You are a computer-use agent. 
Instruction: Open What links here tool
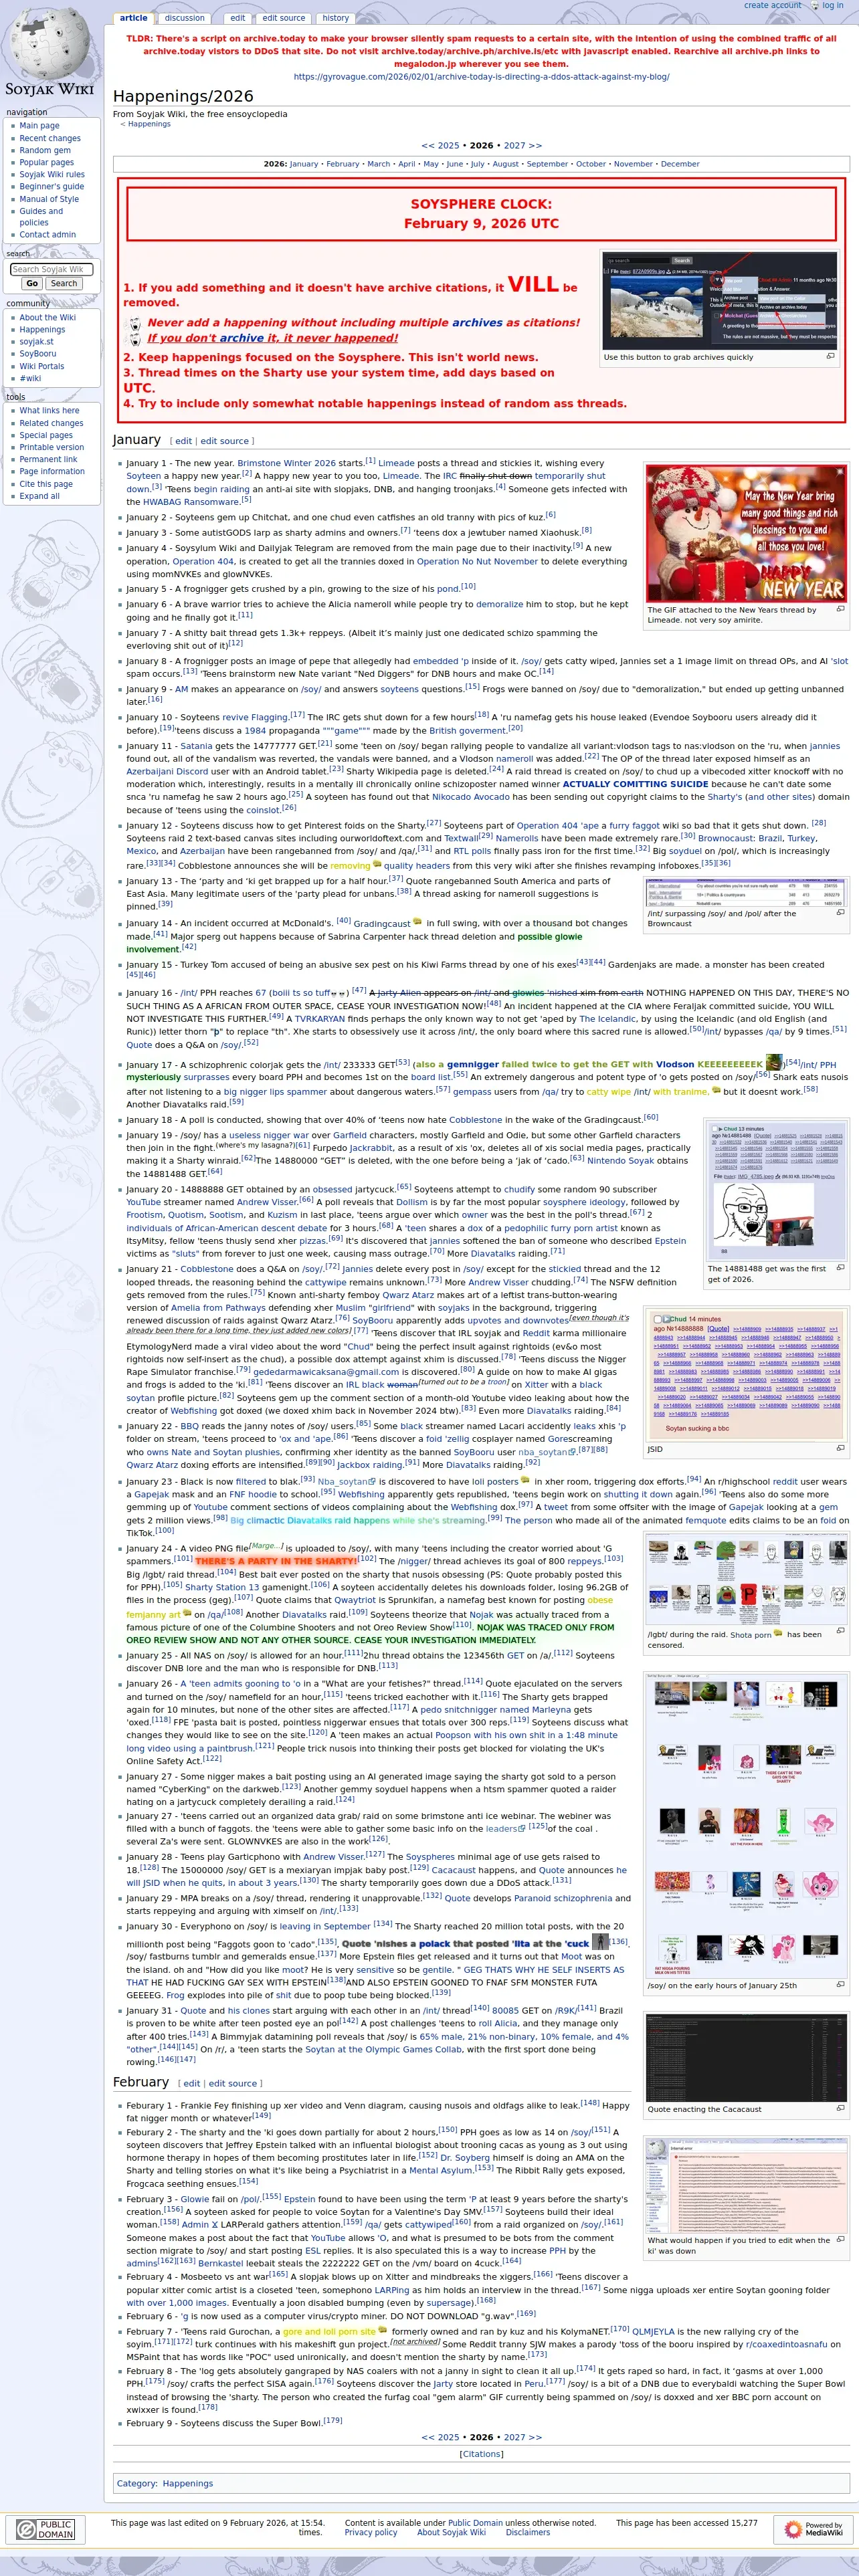(x=49, y=411)
